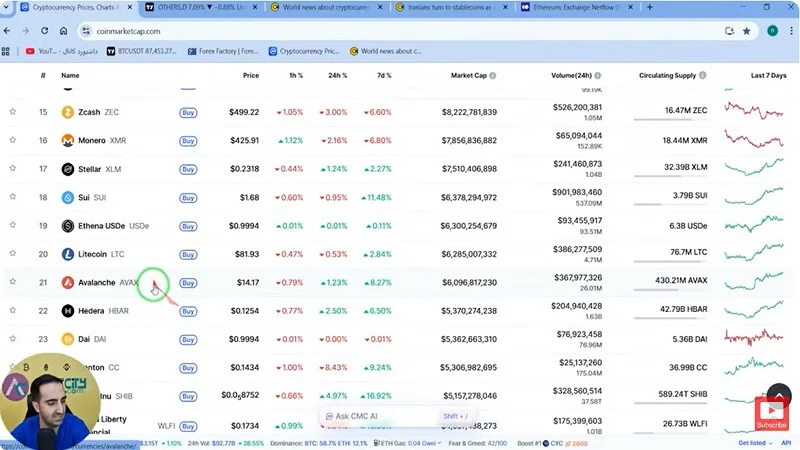Switch to the OTHERS.D browser tab

pyautogui.click(x=197, y=7)
